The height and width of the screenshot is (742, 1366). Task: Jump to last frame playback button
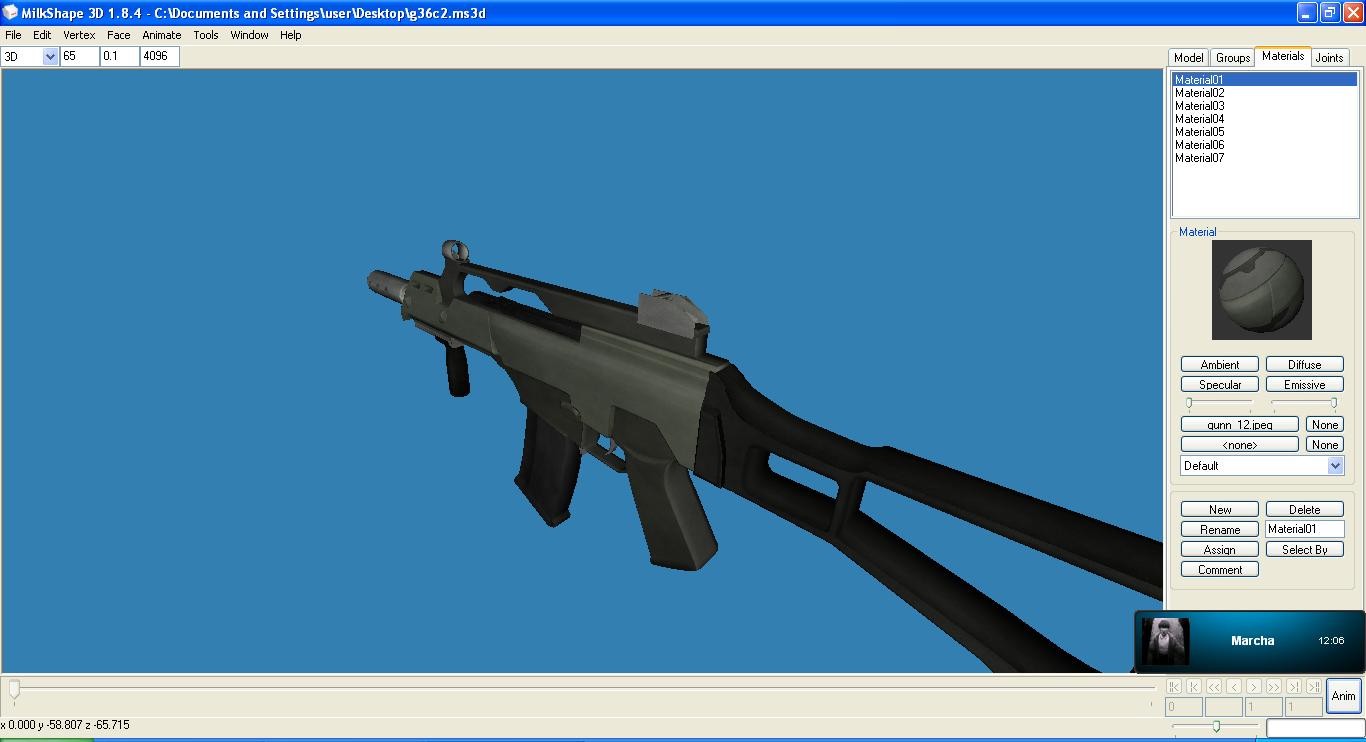point(1314,687)
